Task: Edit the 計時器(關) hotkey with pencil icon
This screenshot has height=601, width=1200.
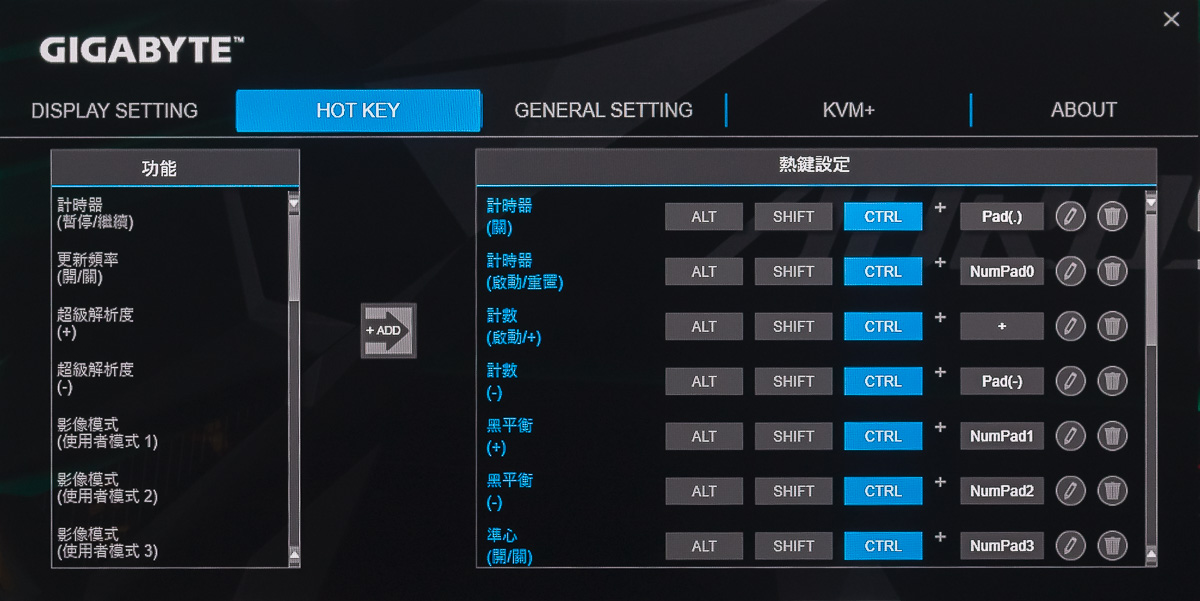Action: coord(1070,216)
